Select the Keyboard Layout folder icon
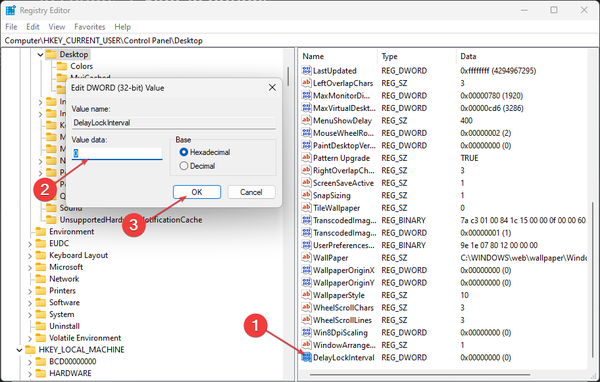Screen dimensions: 600x382 tap(41, 255)
